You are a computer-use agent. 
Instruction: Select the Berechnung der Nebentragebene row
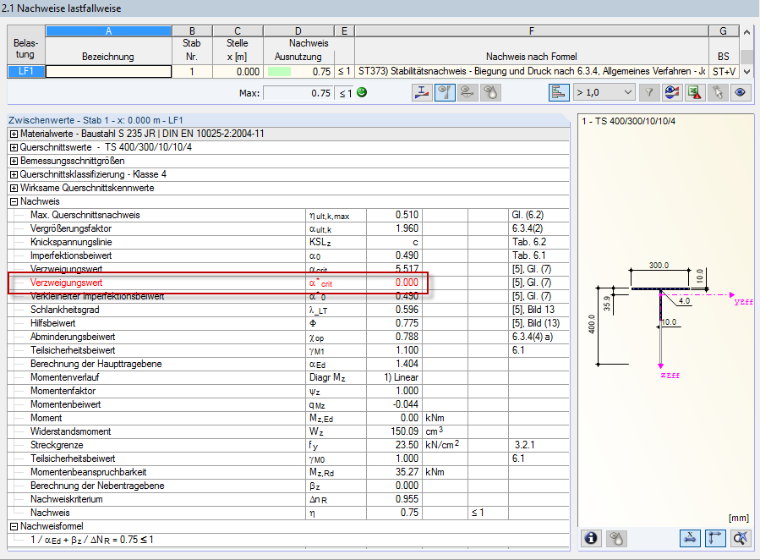[288, 486]
